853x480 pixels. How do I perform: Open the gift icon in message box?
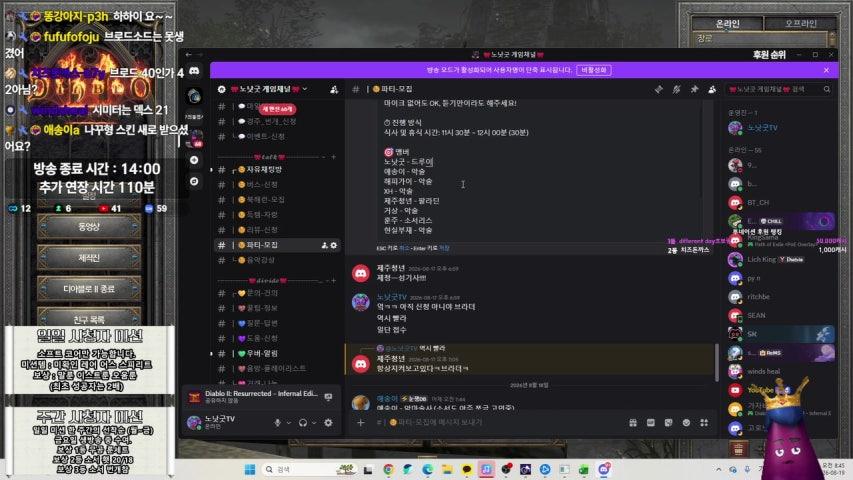(x=633, y=422)
